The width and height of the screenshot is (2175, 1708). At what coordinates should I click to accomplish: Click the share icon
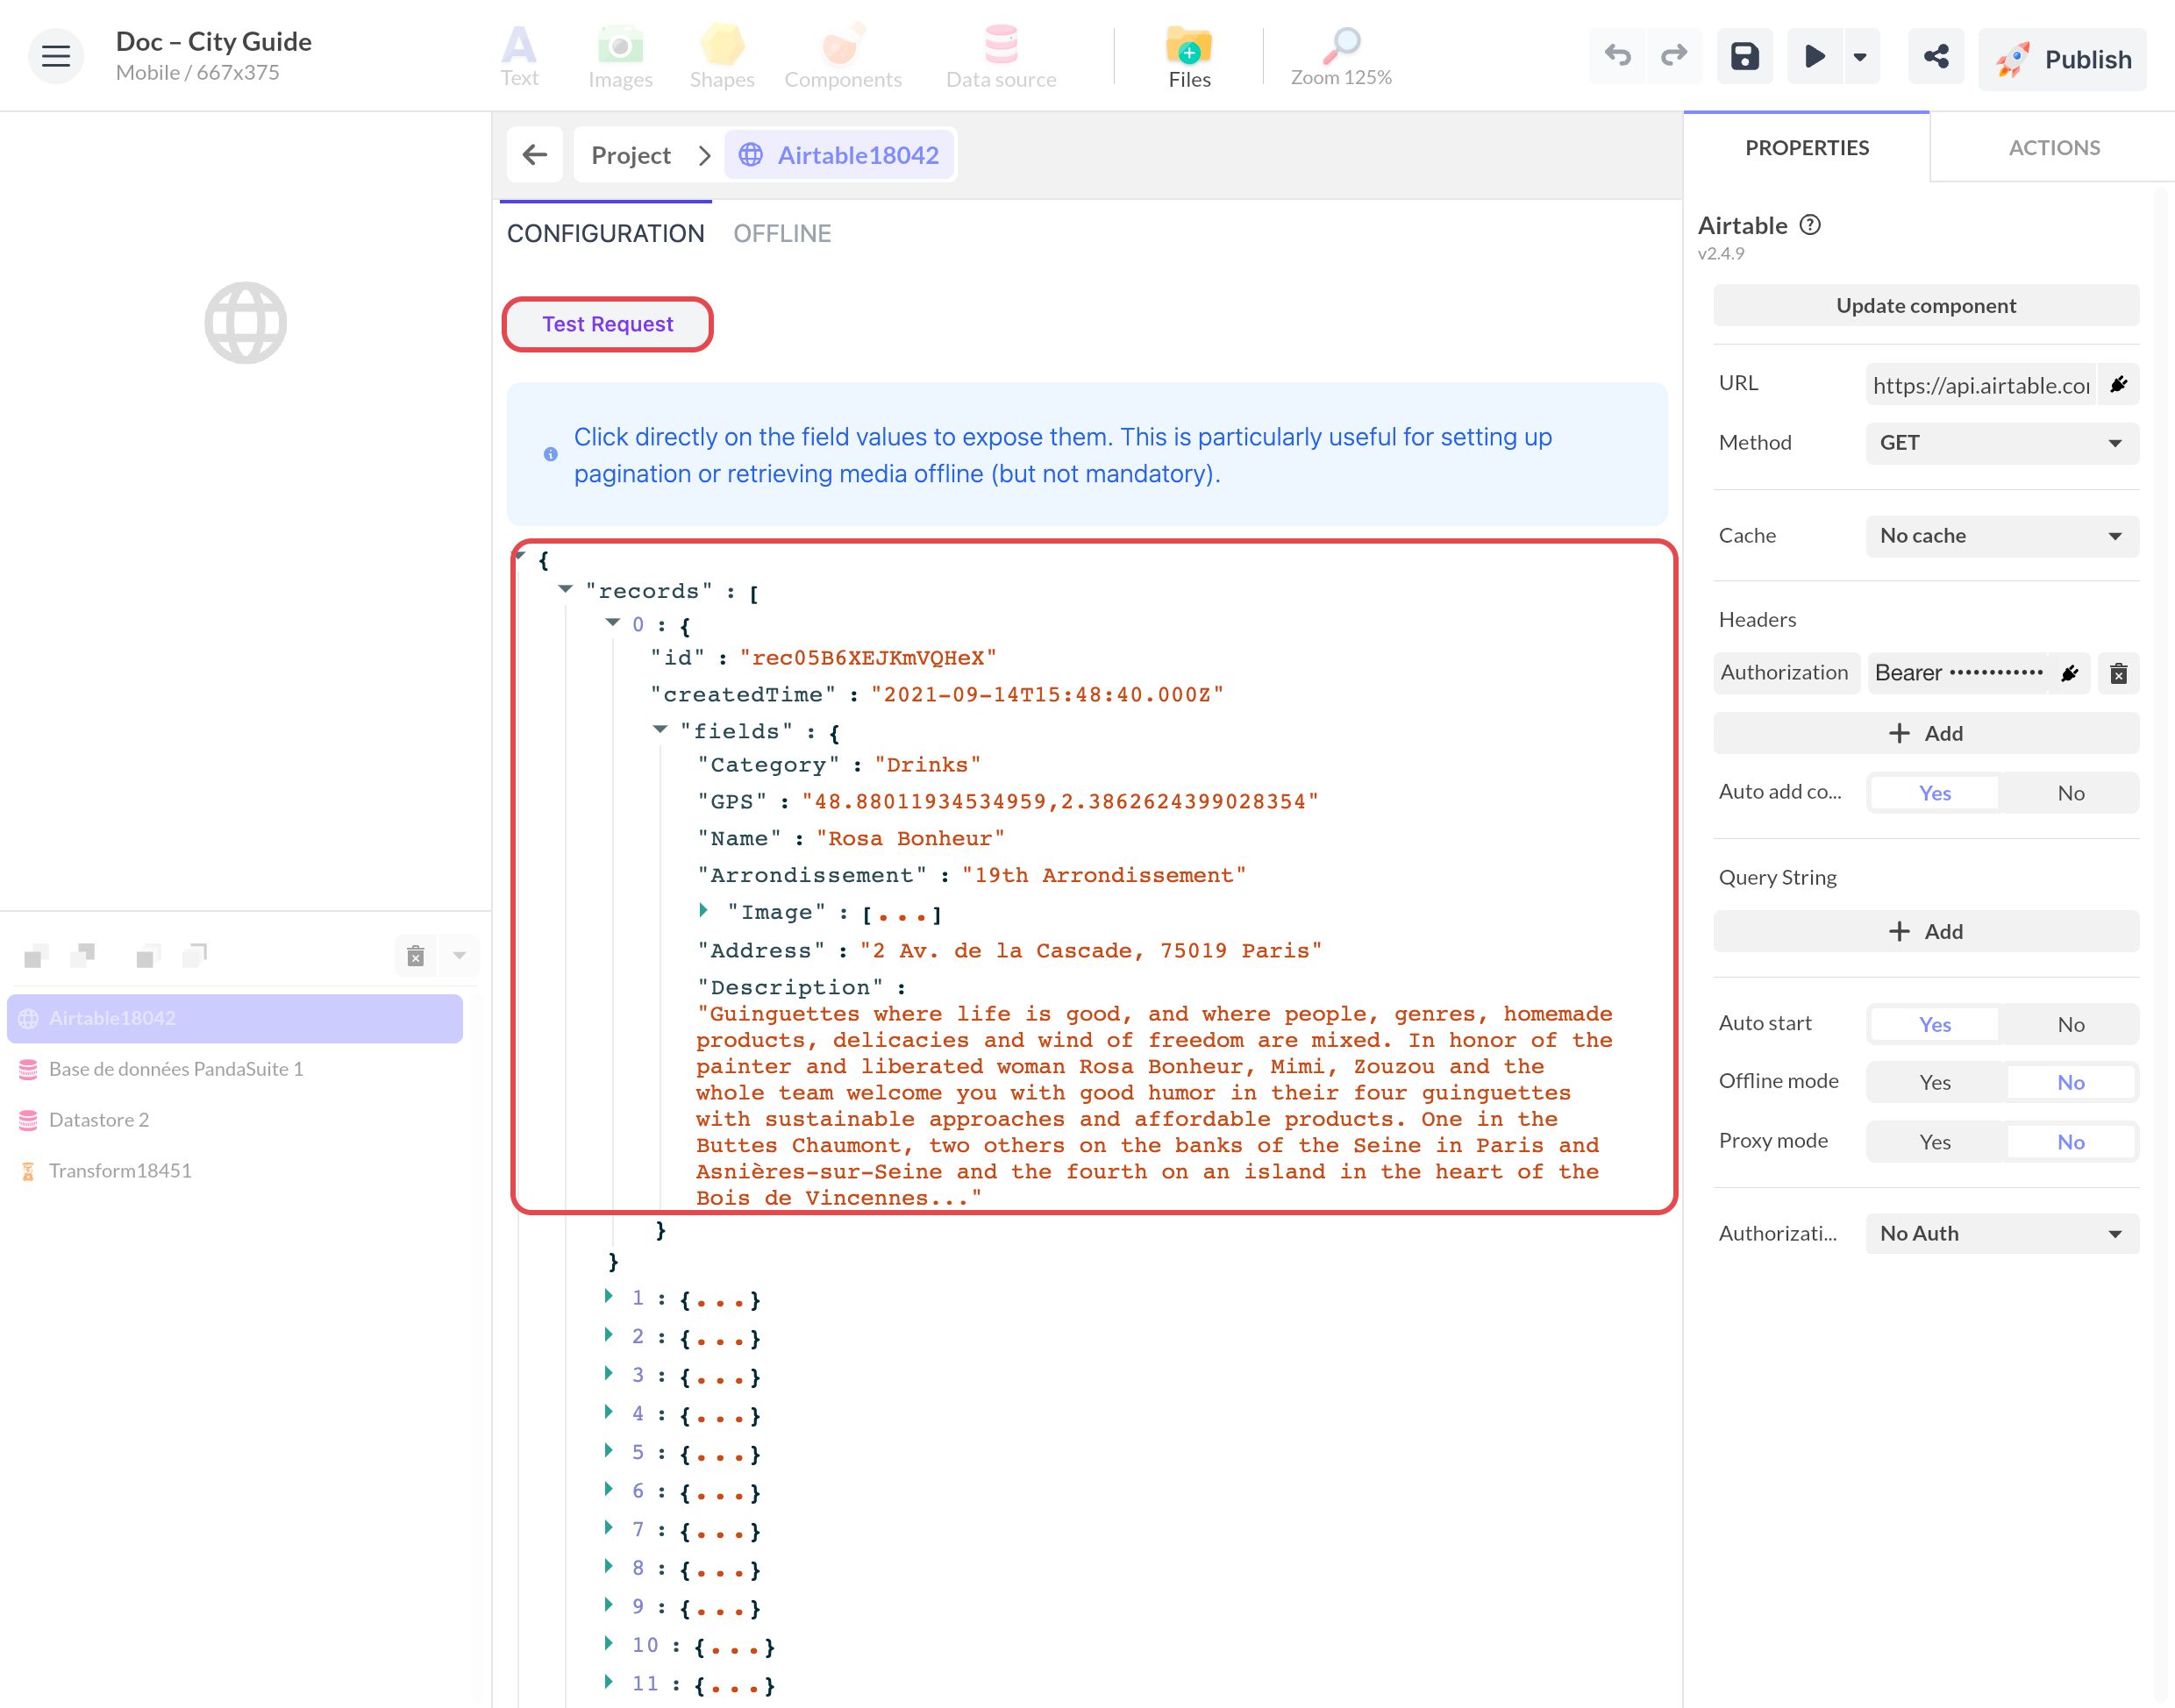point(1936,56)
